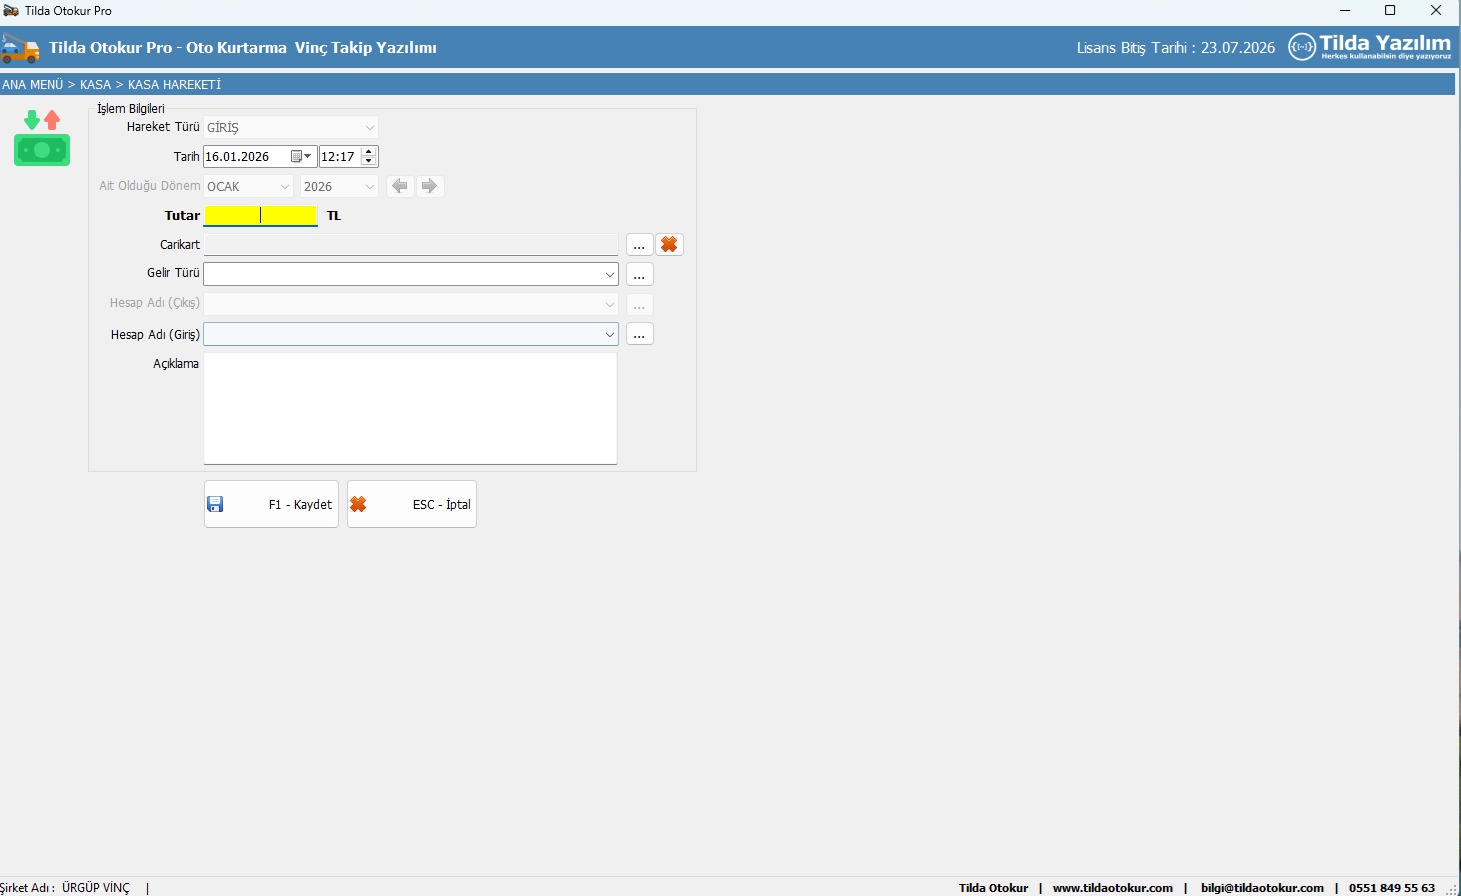Expand the Hesap Adı (Giriş) dropdown
This screenshot has width=1461, height=896.
click(x=609, y=334)
